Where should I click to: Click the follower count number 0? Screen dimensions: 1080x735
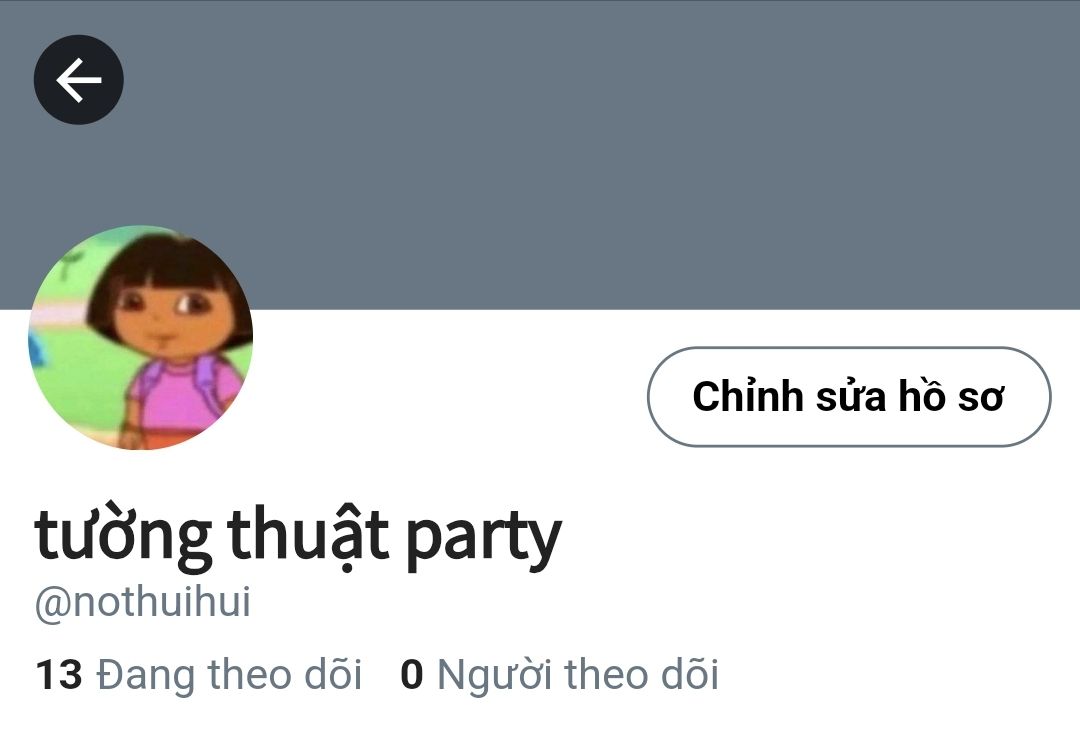point(411,675)
